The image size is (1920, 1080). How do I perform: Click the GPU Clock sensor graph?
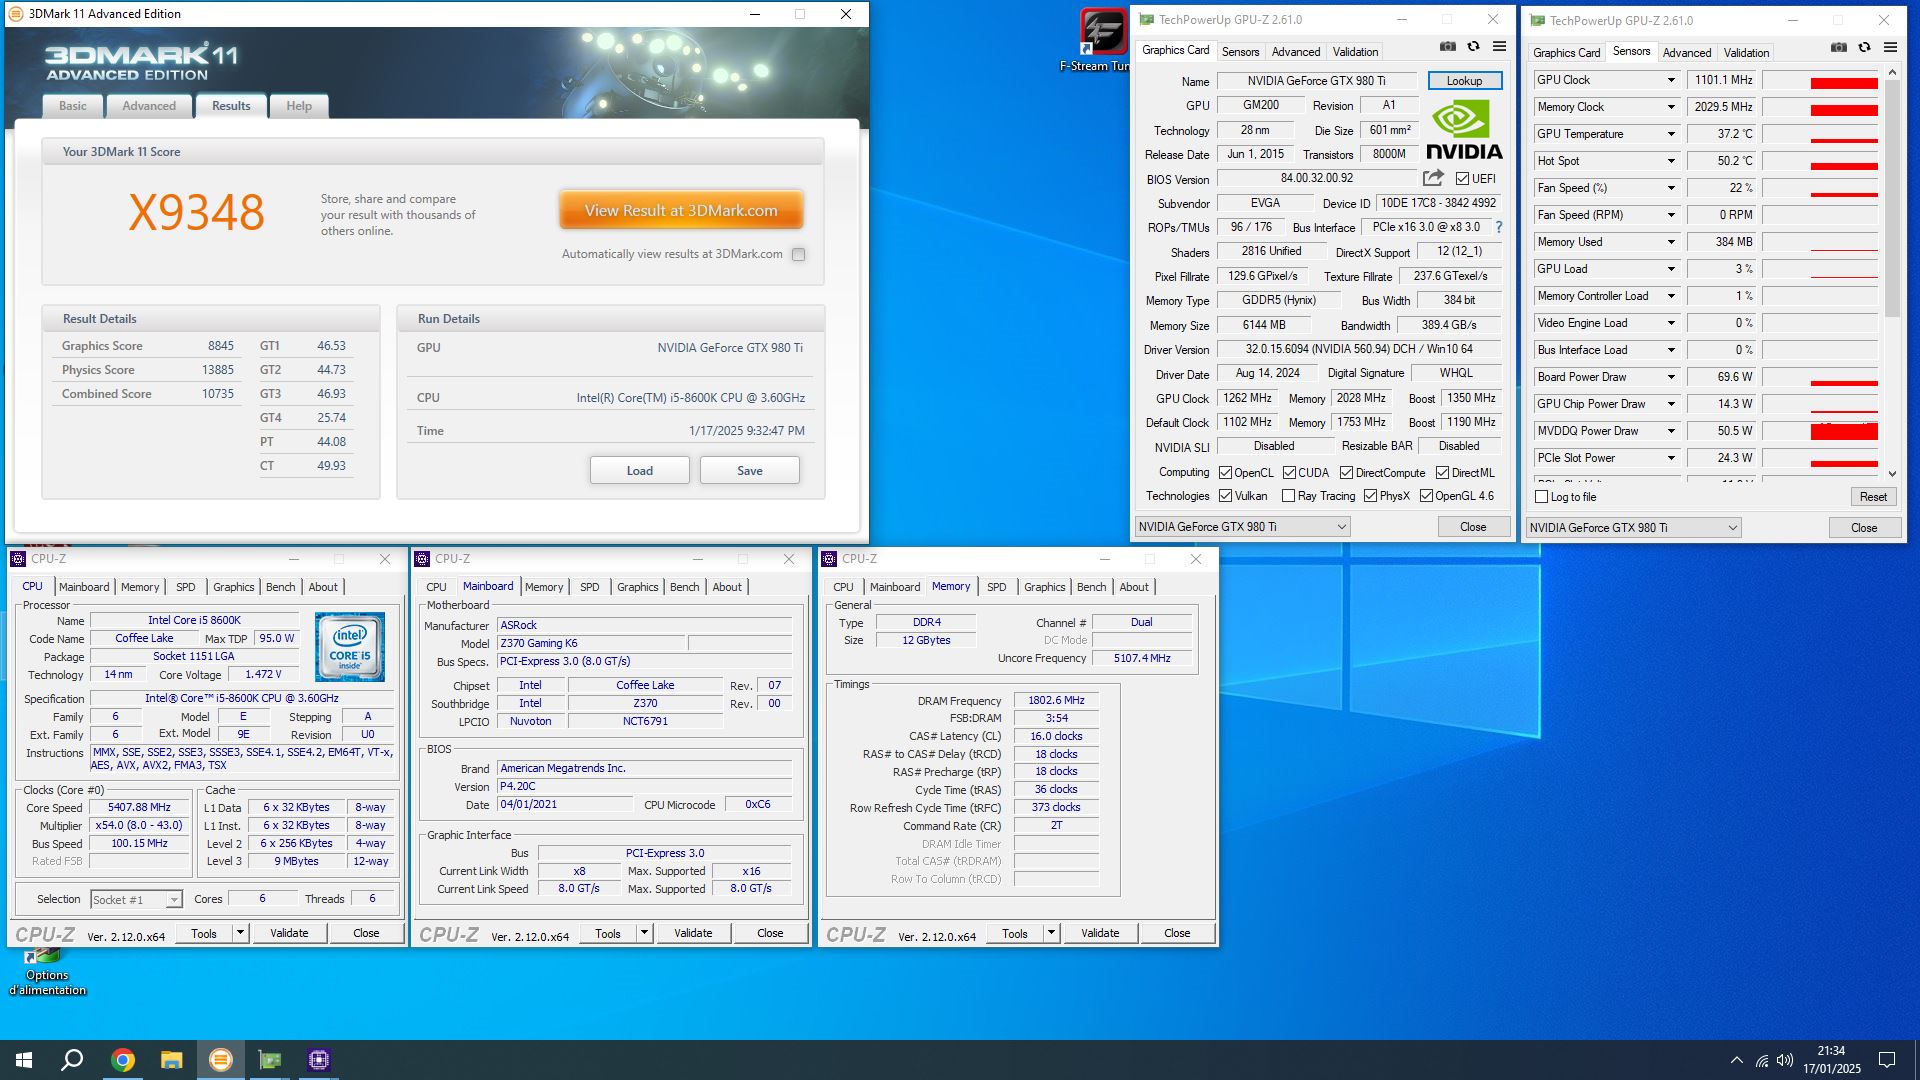(x=1820, y=80)
